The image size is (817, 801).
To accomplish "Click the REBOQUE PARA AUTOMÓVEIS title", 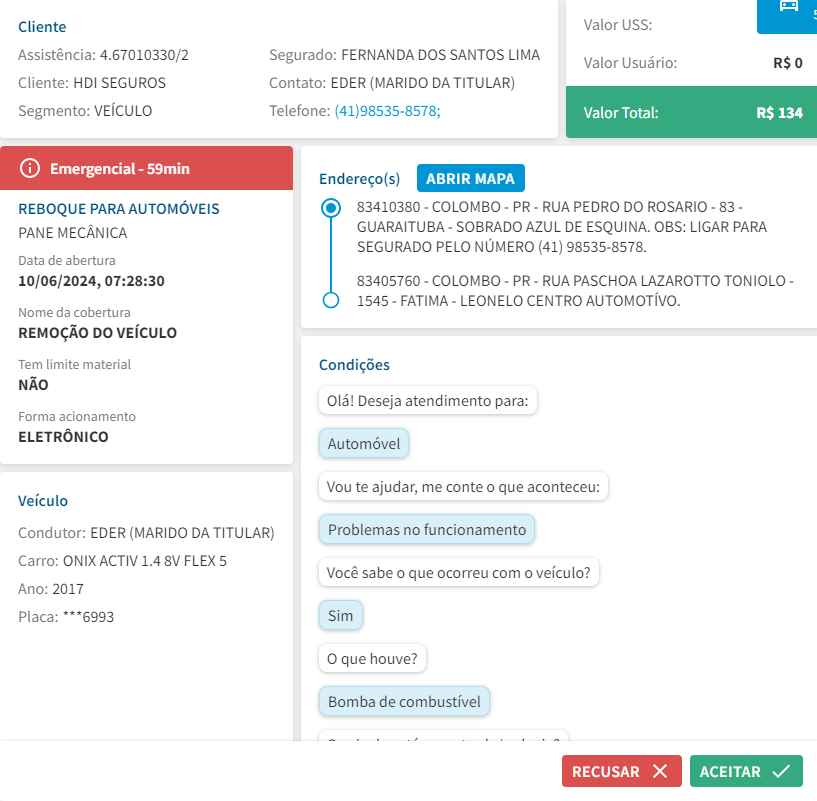I will (x=119, y=209).
